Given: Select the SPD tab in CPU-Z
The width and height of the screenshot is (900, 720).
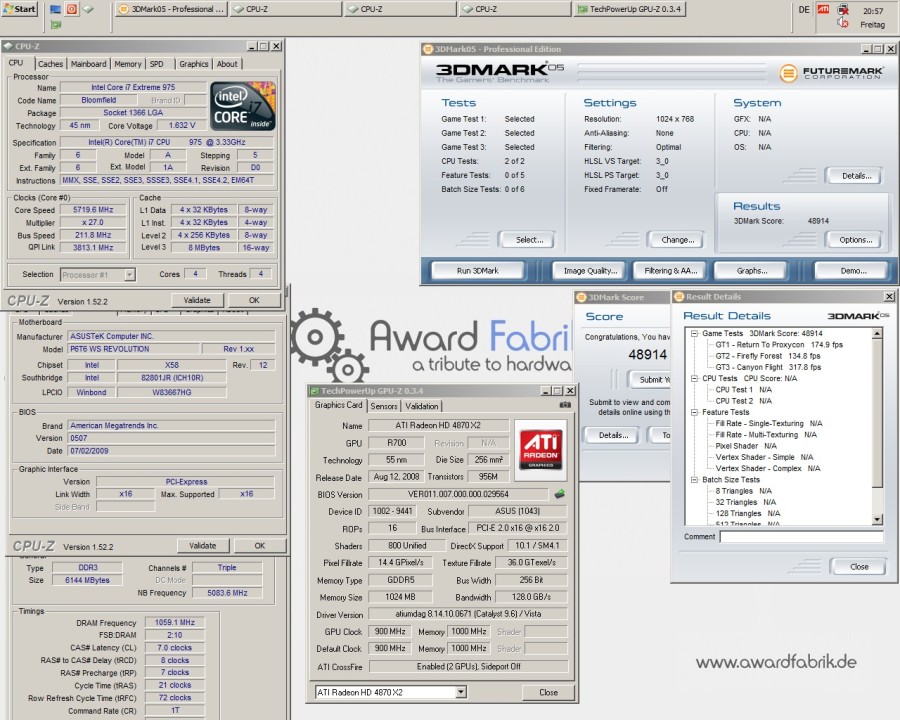Looking at the screenshot, I should pos(157,64).
